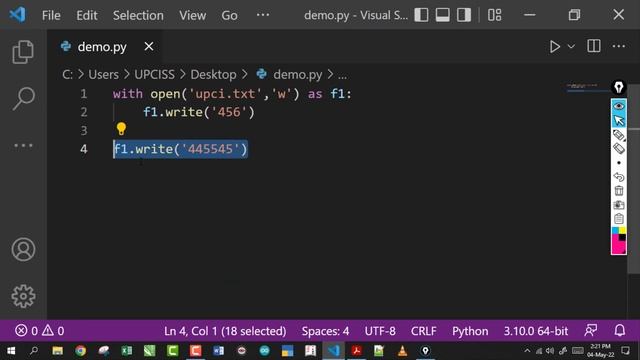Open errors and warnings in status bar

[x=40, y=331]
